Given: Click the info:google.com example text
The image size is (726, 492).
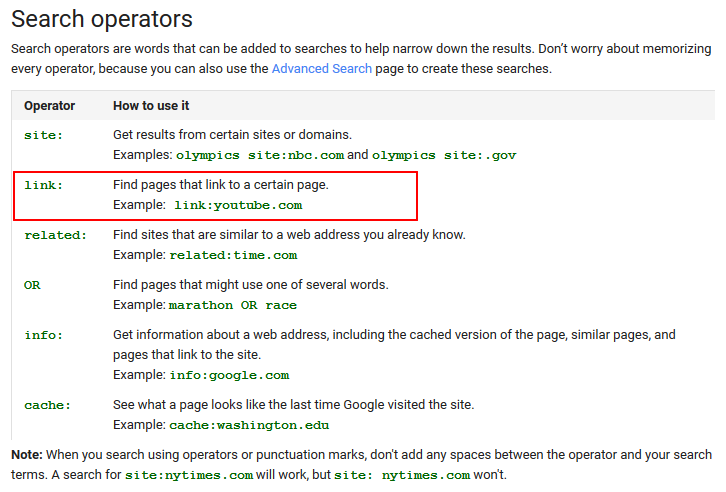Looking at the screenshot, I should (x=229, y=375).
